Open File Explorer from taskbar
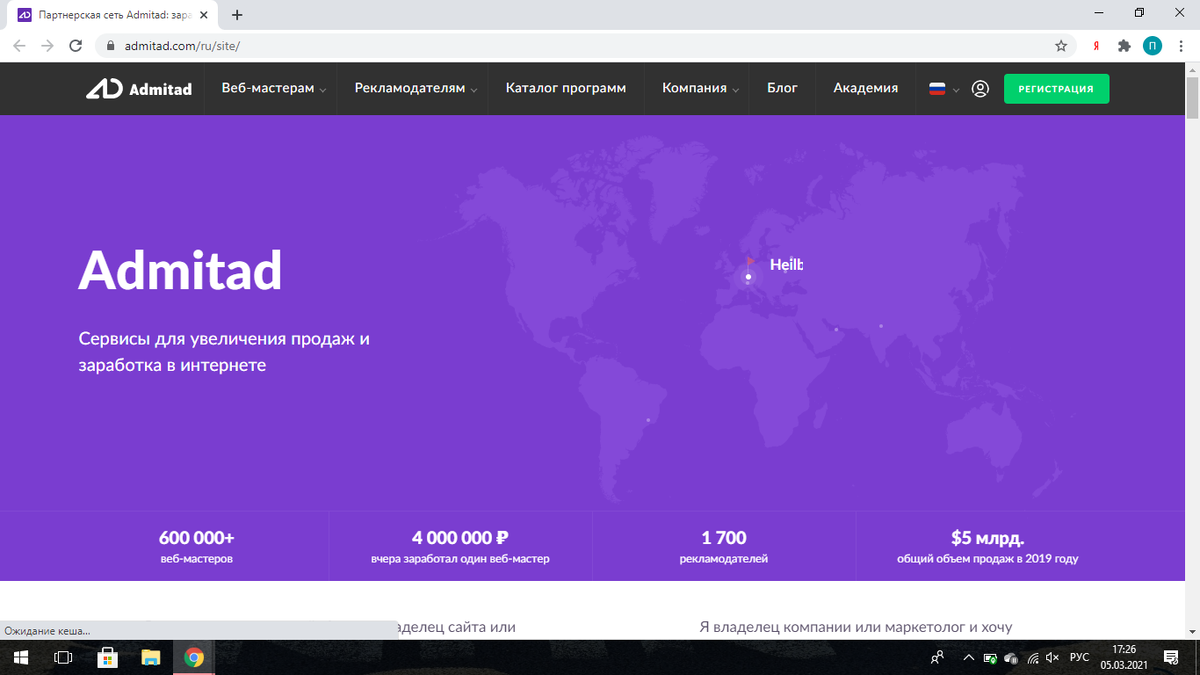1200x675 pixels. 151,657
